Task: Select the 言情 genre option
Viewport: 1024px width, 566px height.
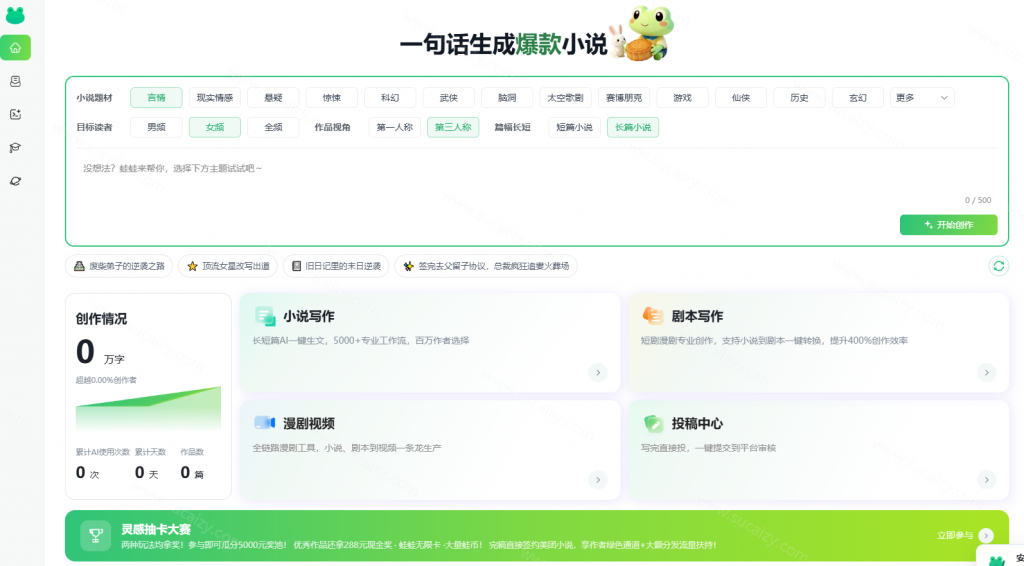Action: [156, 98]
